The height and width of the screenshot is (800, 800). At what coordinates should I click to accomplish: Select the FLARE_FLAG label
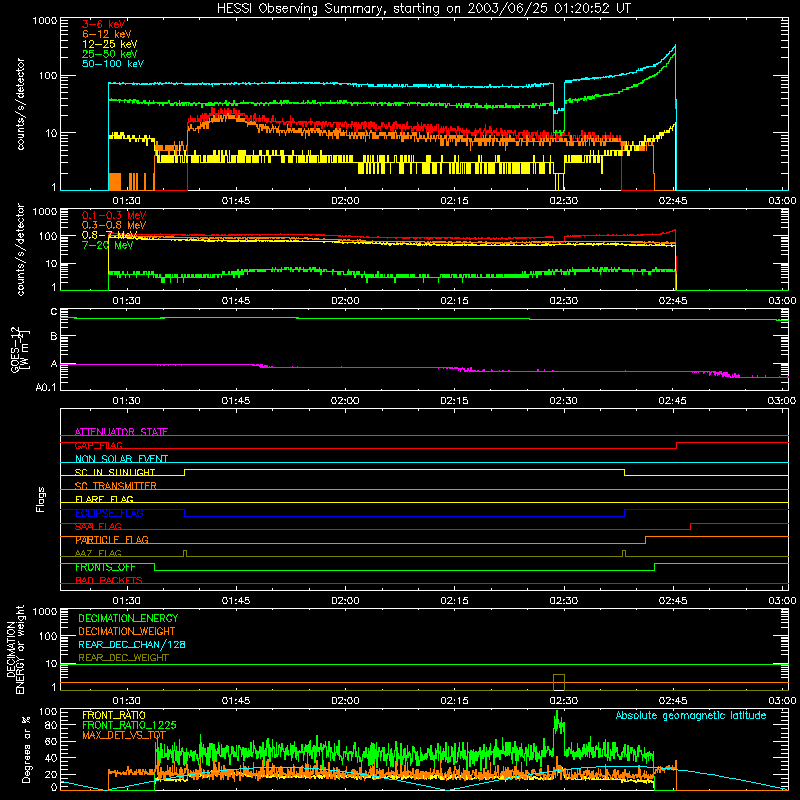(104, 499)
